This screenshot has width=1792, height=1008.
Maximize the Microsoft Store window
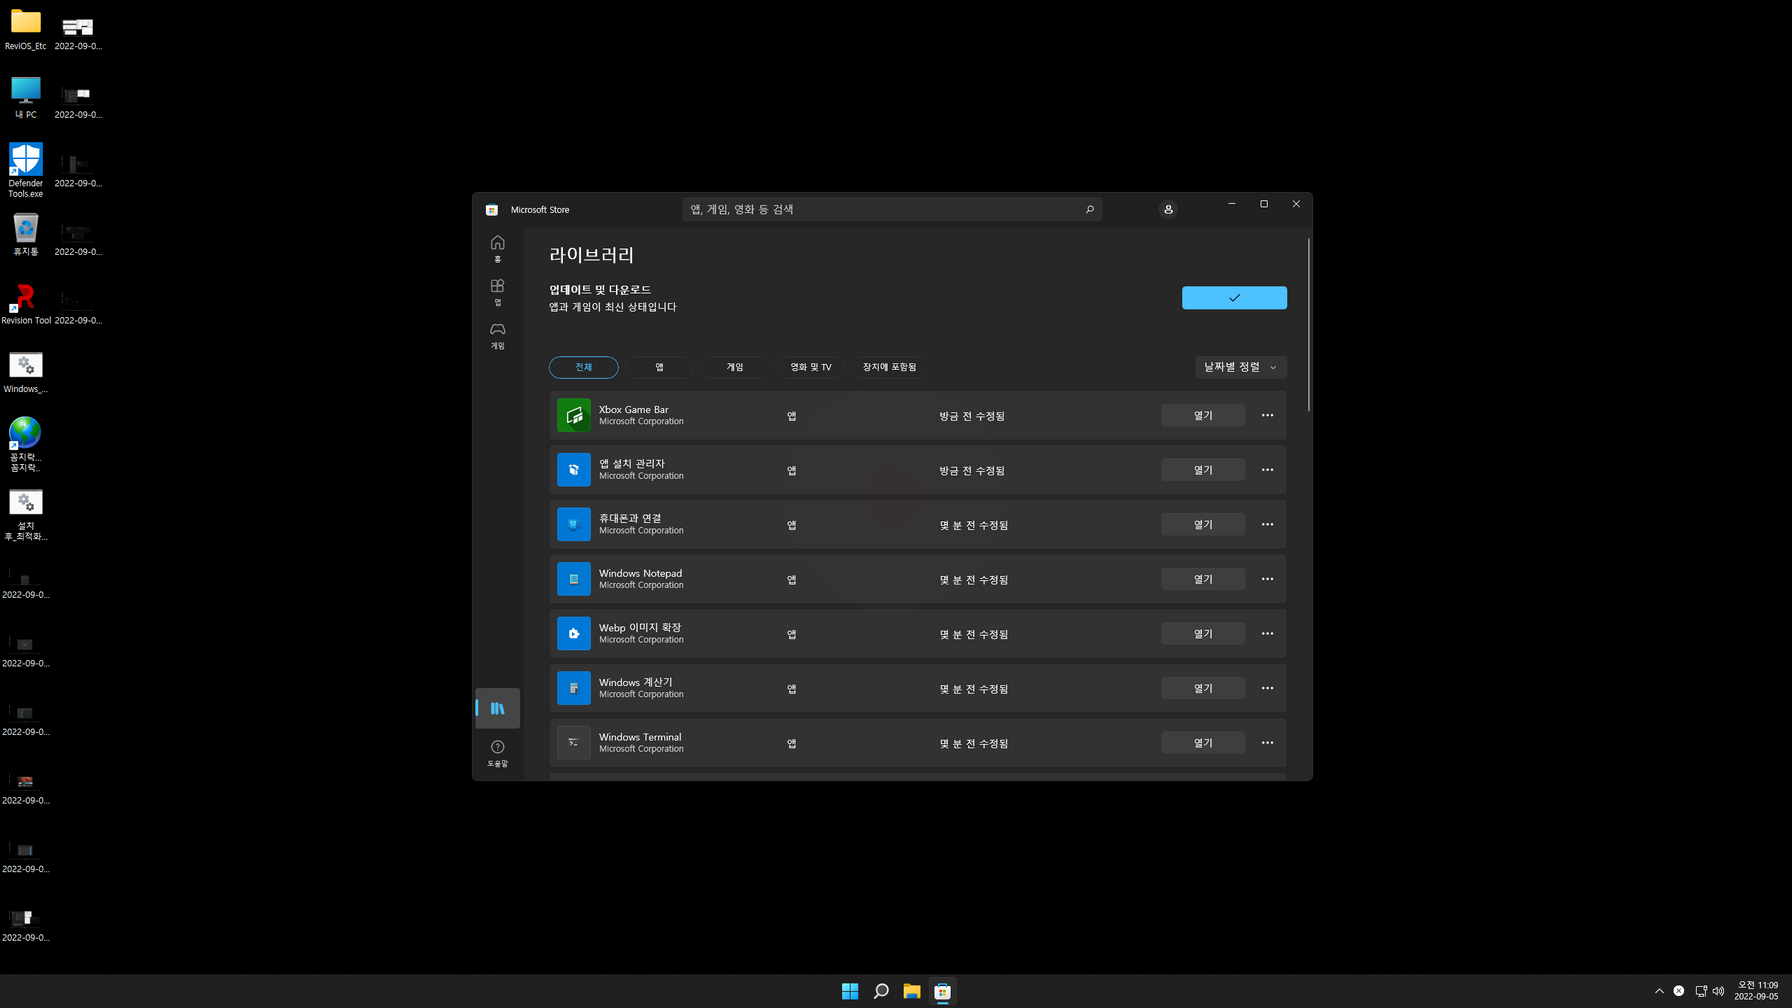(x=1264, y=204)
